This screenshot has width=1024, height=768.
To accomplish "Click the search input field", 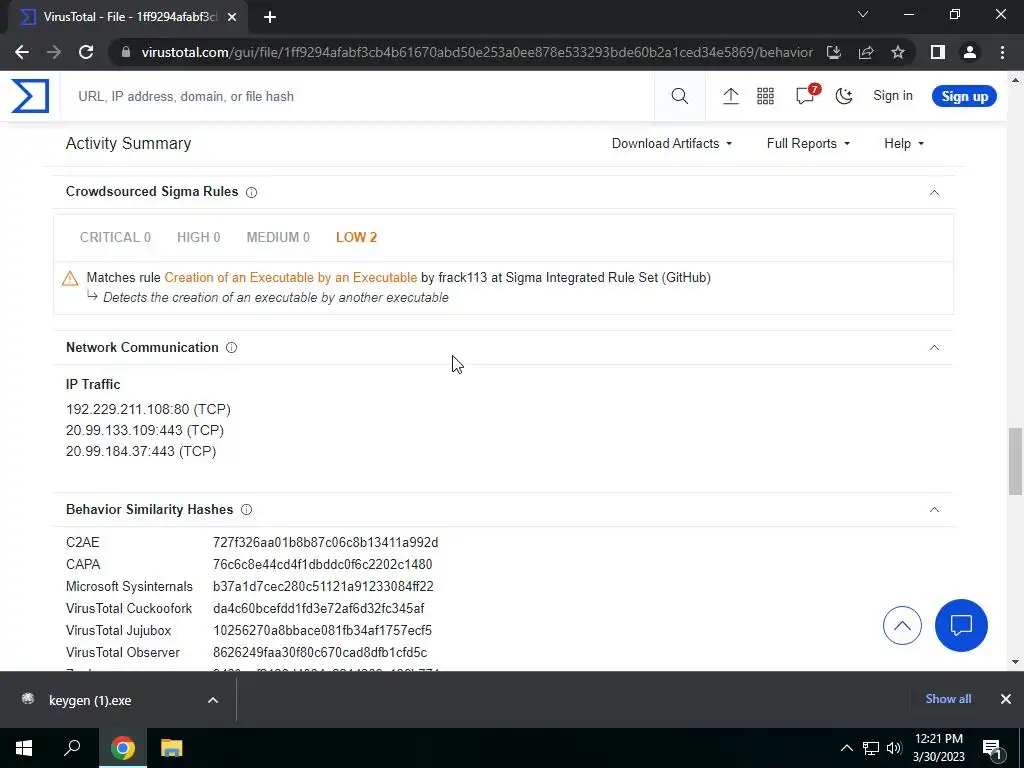I will (357, 96).
